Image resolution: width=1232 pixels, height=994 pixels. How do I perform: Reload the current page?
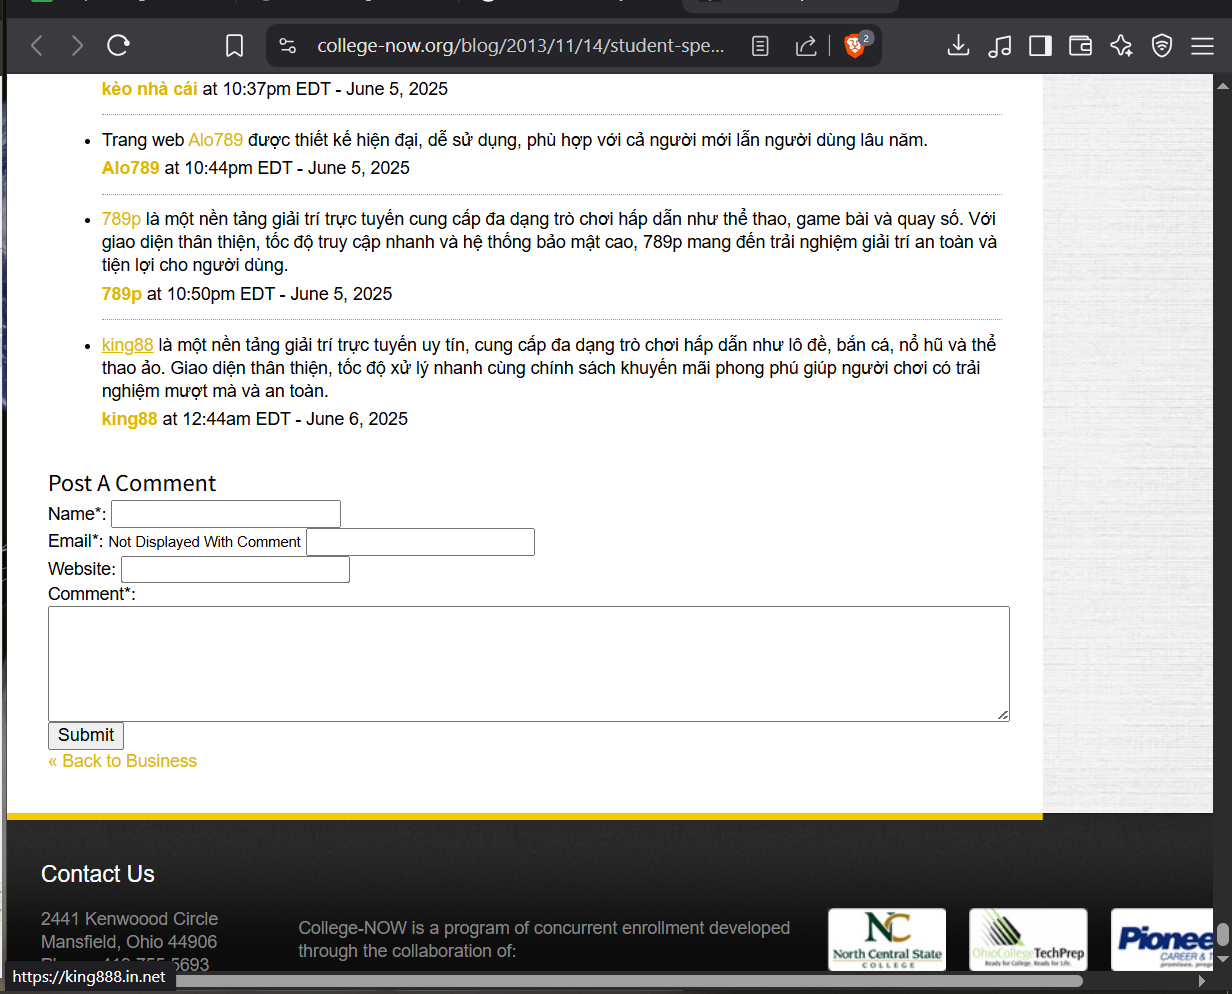click(118, 45)
